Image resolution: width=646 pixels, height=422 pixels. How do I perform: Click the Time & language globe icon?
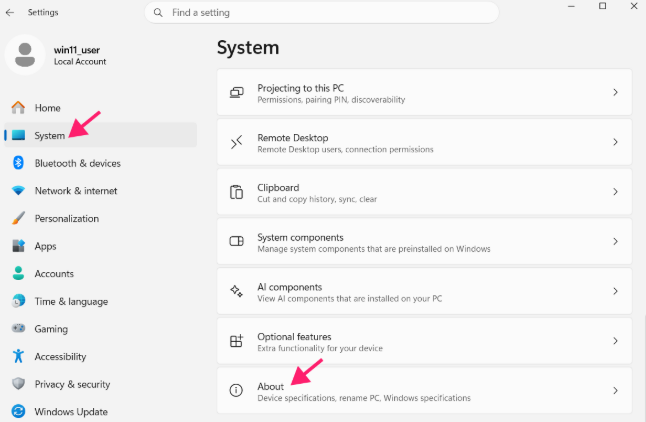(18, 301)
